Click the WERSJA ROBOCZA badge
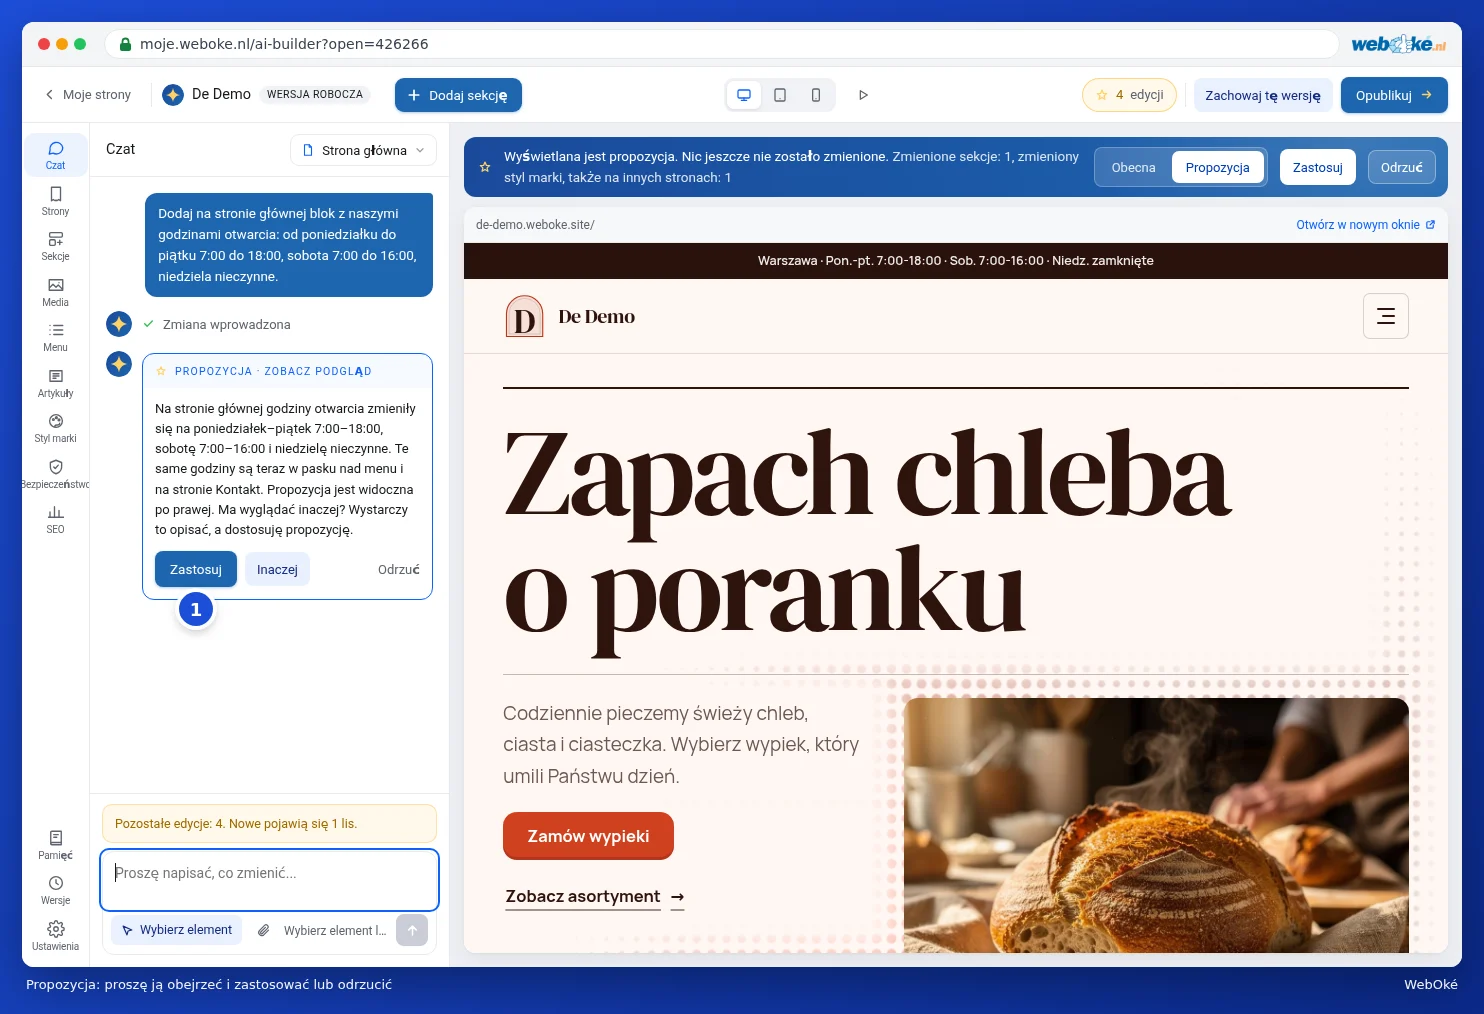Viewport: 1484px width, 1014px height. 315,94
